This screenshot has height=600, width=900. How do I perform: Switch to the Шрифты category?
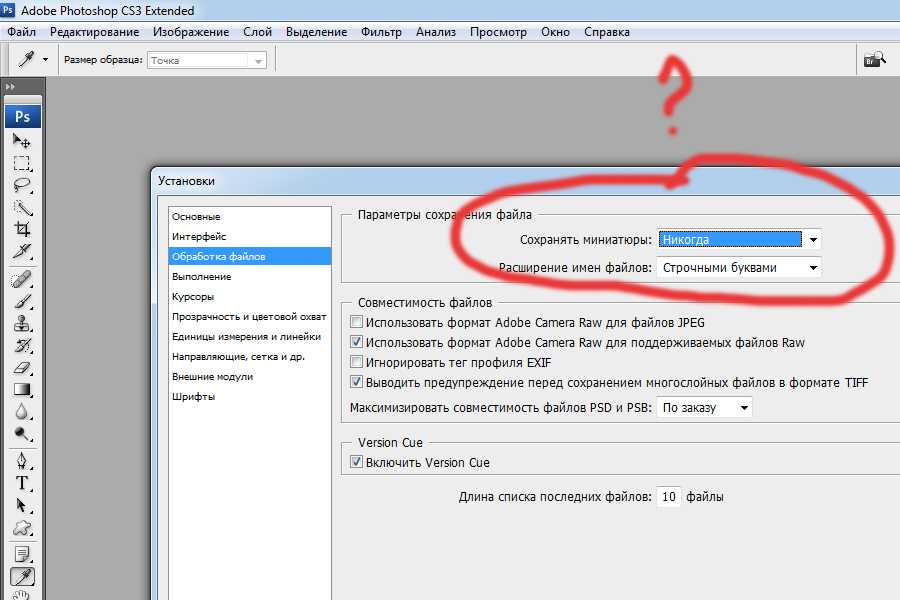click(x=250, y=396)
